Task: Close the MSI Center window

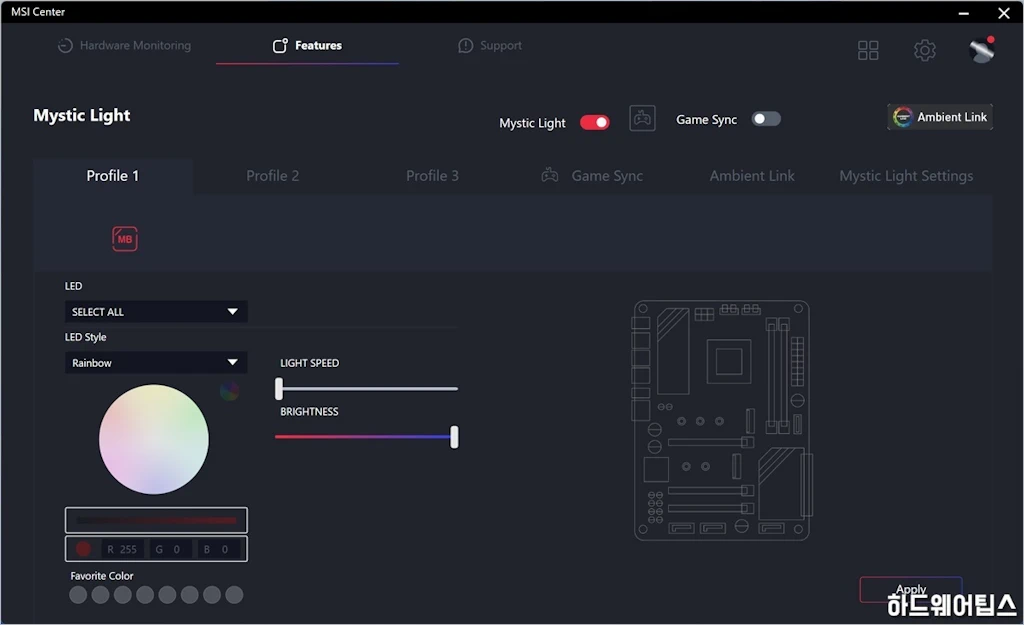Action: 1004,12
